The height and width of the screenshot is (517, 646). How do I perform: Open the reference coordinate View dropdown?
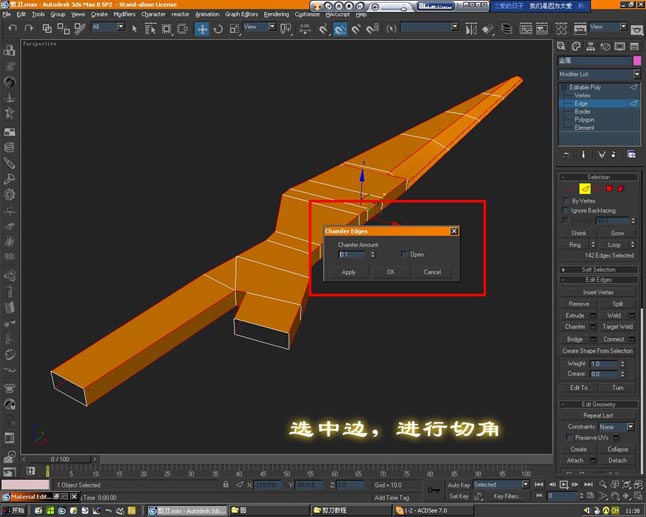click(x=260, y=27)
